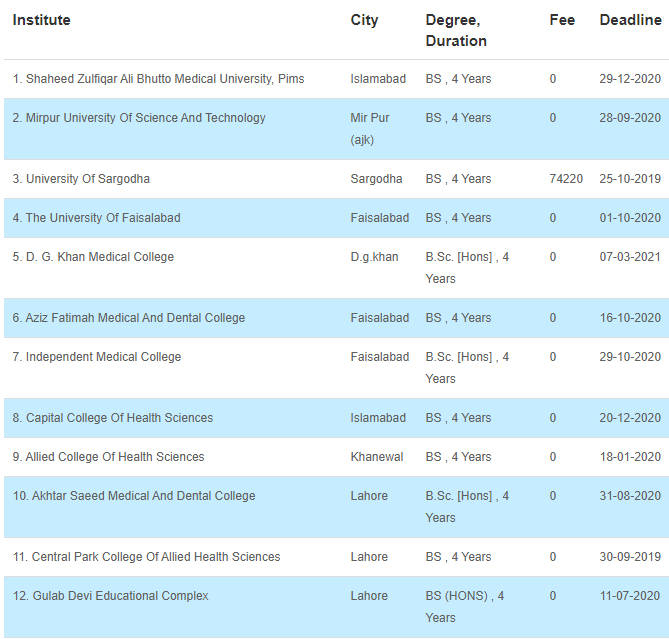Click deadline 29-10-2020
Viewport: 669px width, 639px height.
point(630,357)
